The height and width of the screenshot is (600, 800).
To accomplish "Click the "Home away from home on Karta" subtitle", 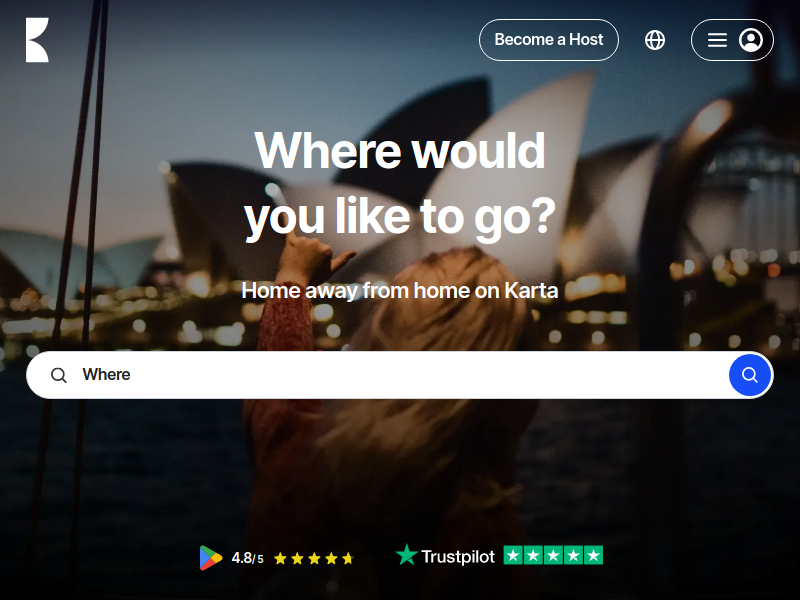I will pos(399,290).
